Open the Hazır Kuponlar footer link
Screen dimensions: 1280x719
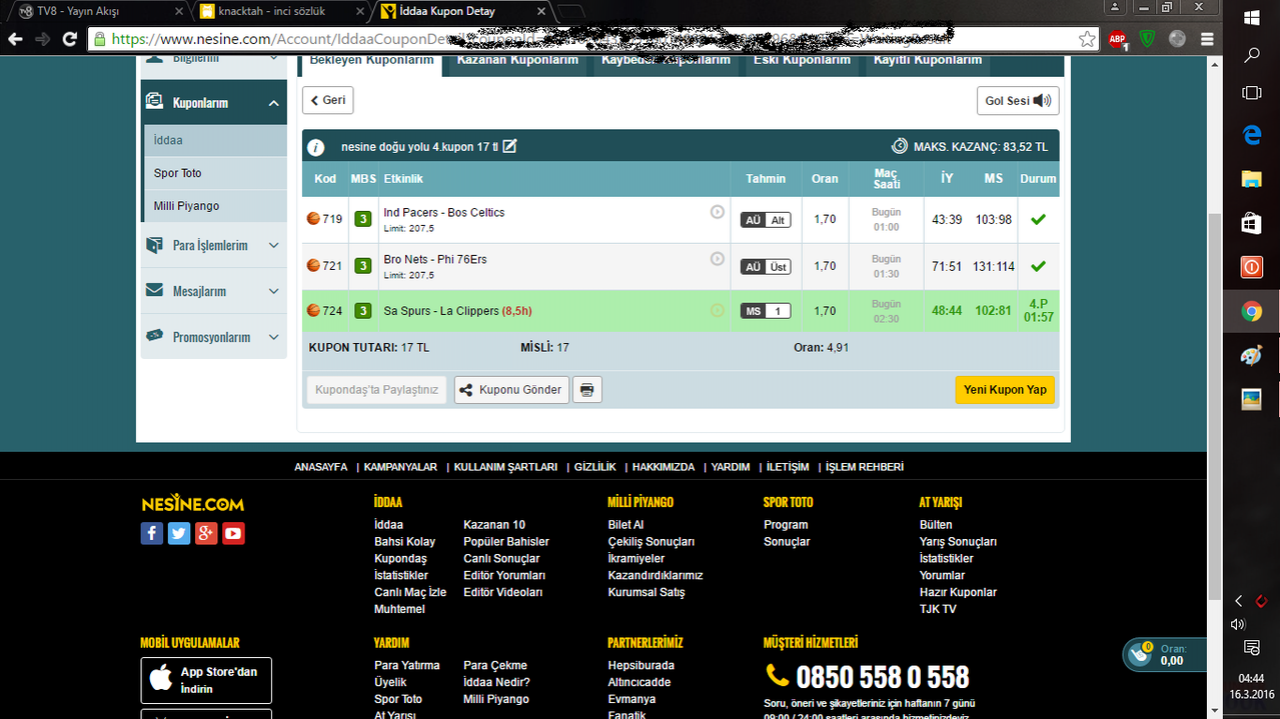(x=958, y=593)
